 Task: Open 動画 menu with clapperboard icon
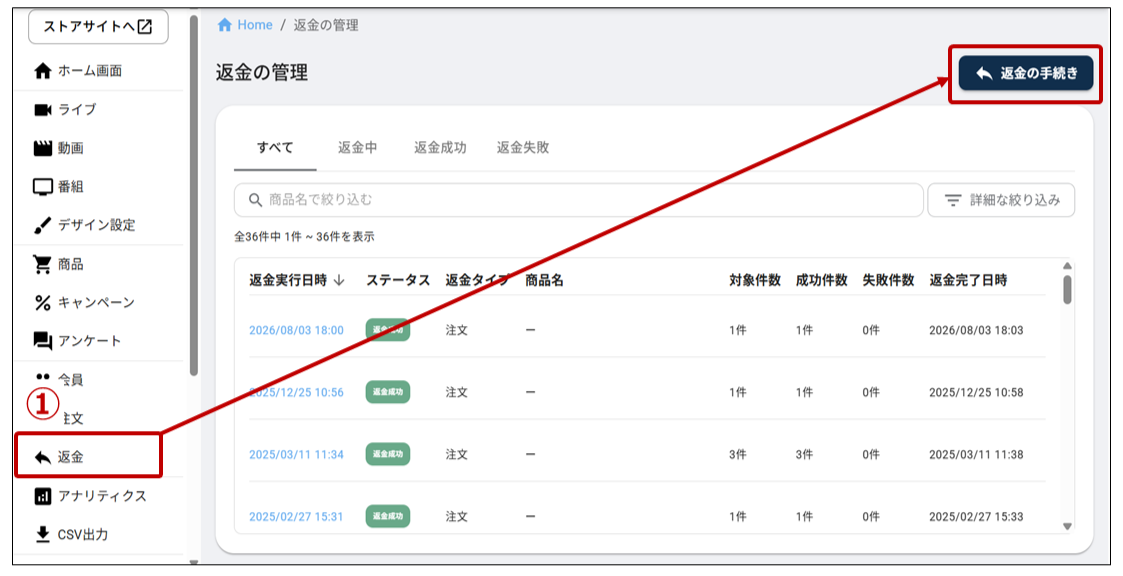point(43,148)
